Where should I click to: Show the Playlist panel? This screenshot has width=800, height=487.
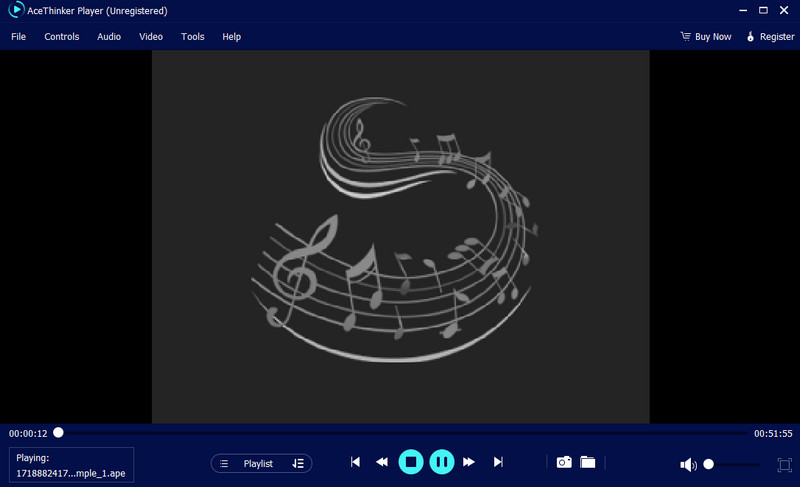(x=258, y=464)
